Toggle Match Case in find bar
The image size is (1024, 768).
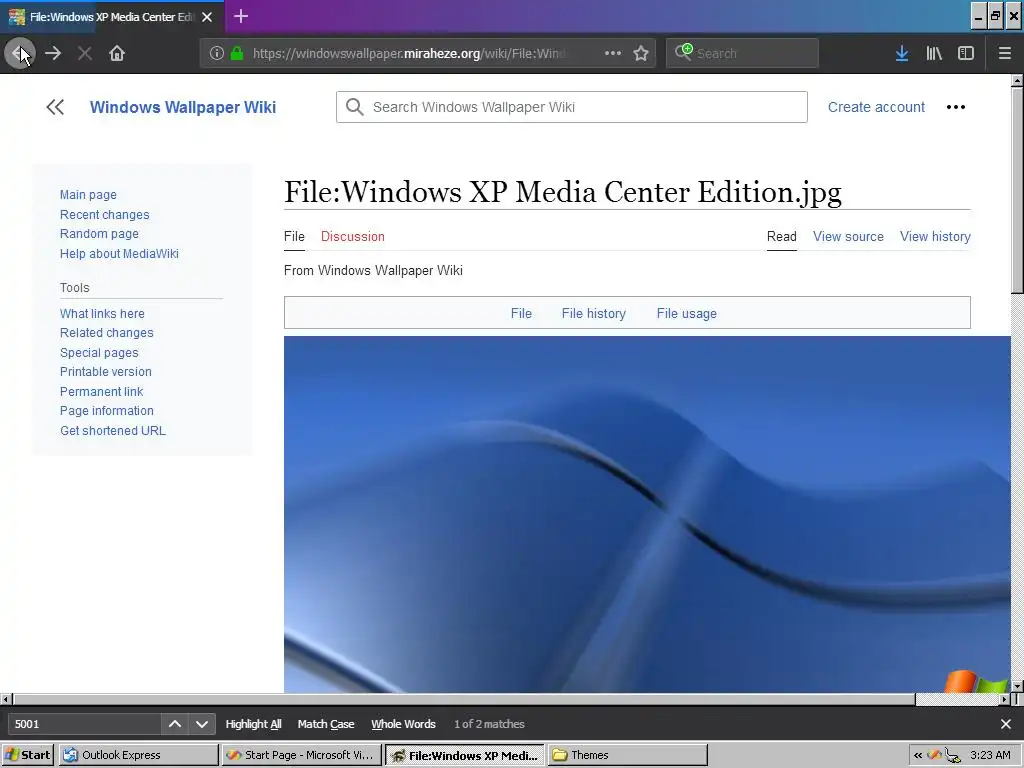326,724
